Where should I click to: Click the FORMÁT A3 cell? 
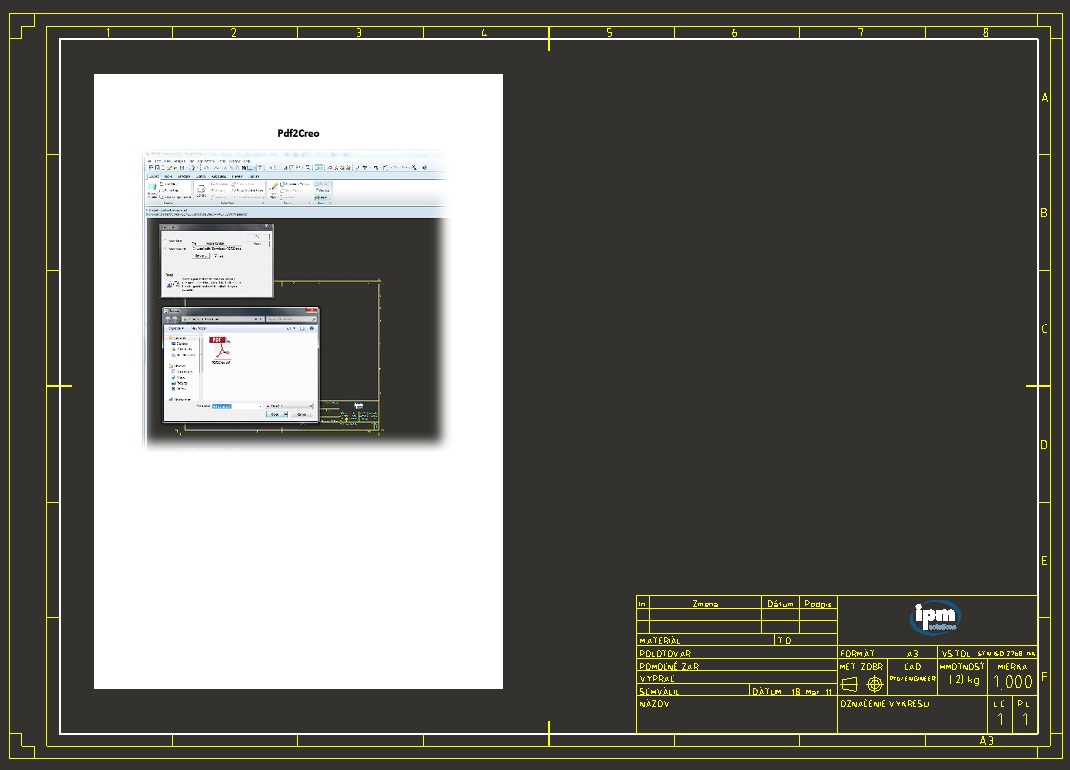886,653
